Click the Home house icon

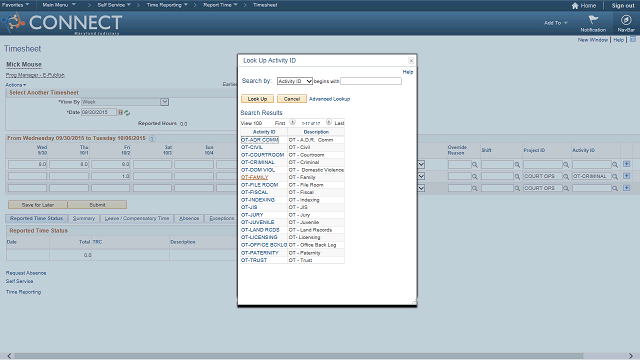tap(575, 6)
